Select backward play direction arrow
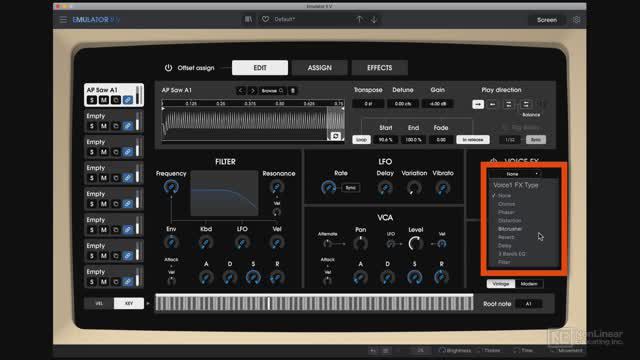This screenshot has width=640, height=360. coord(493,104)
